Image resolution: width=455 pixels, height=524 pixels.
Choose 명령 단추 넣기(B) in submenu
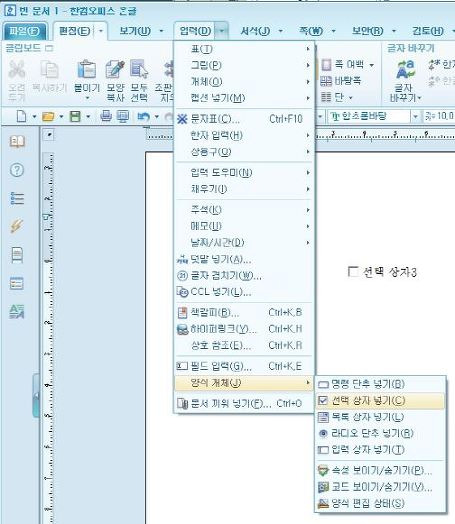380,384
